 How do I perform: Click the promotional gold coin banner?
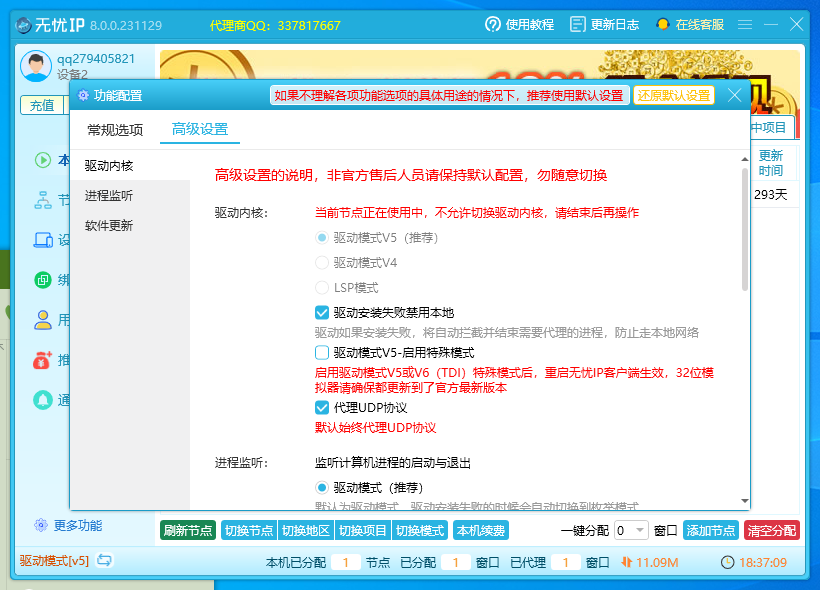click(480, 65)
